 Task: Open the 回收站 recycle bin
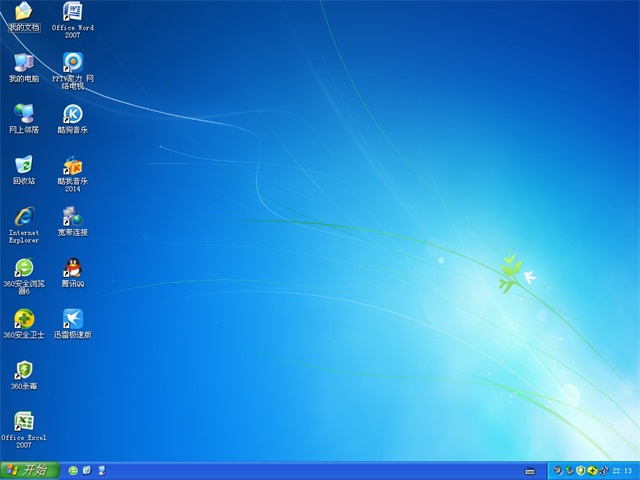[24, 166]
